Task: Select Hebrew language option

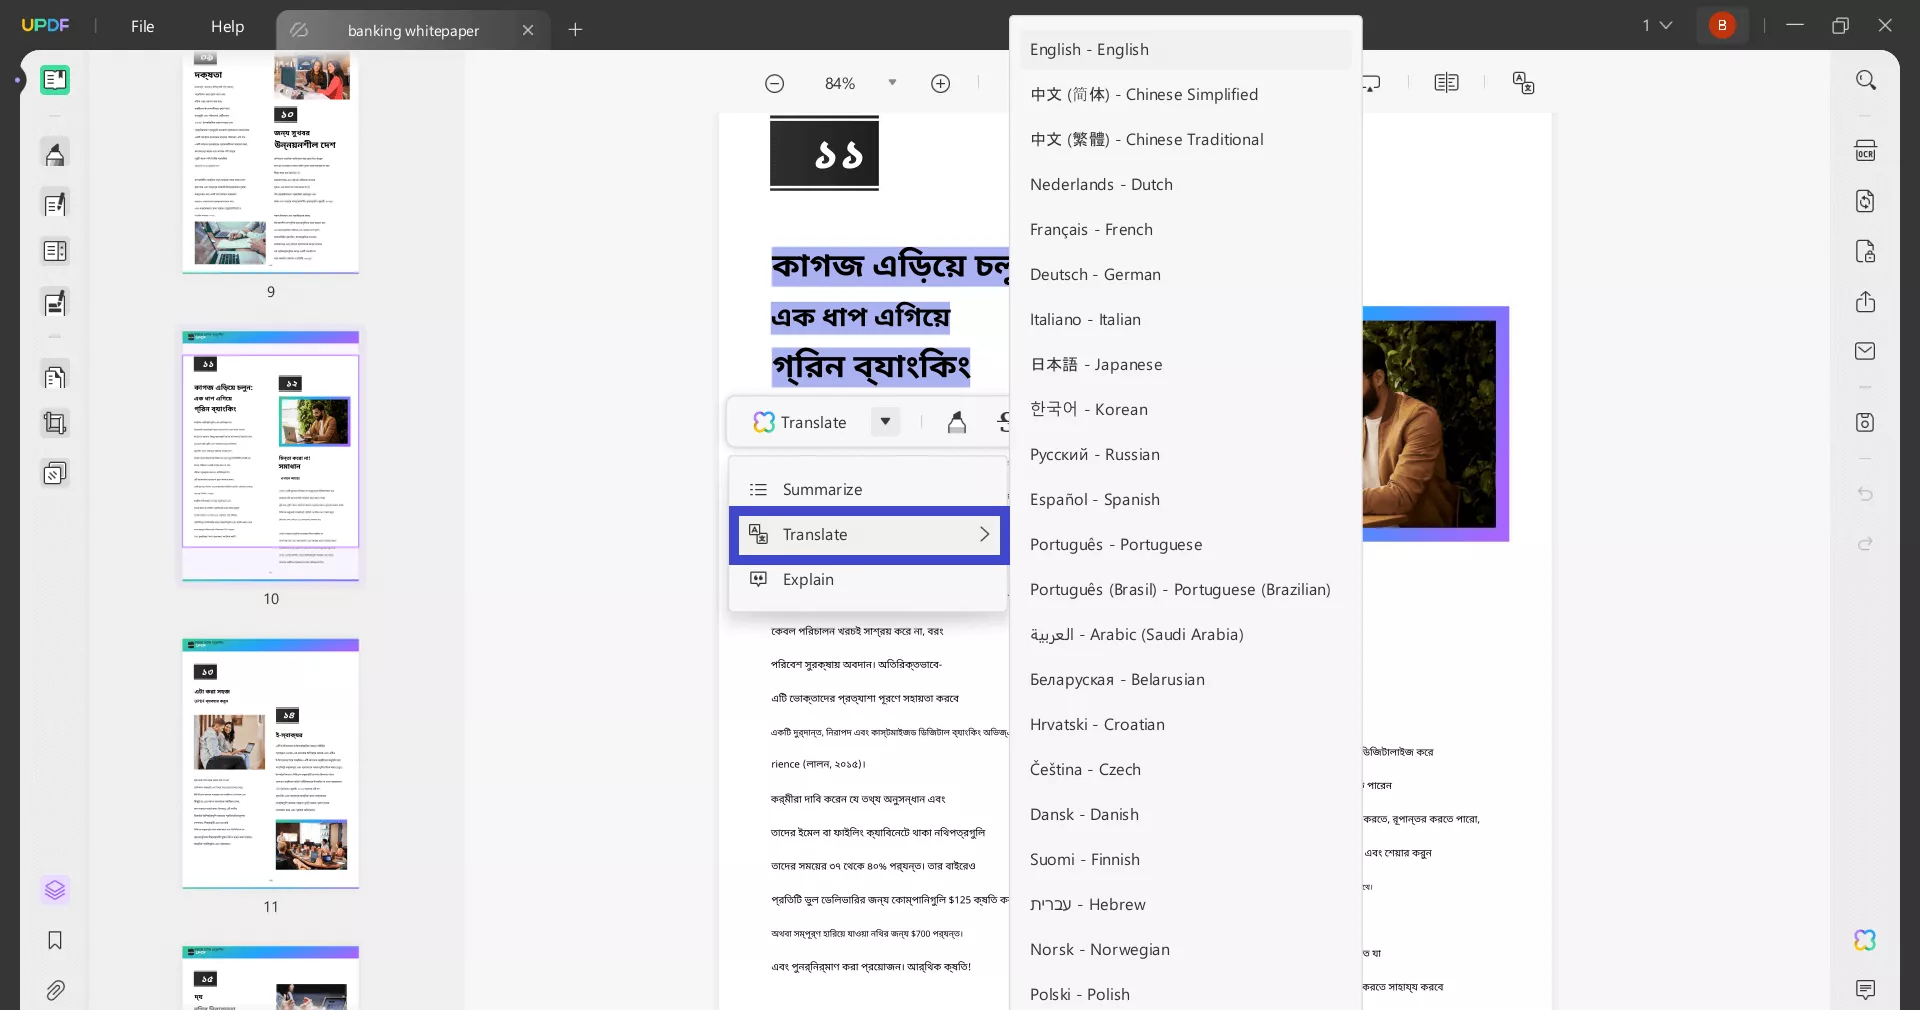Action: coord(1185,904)
